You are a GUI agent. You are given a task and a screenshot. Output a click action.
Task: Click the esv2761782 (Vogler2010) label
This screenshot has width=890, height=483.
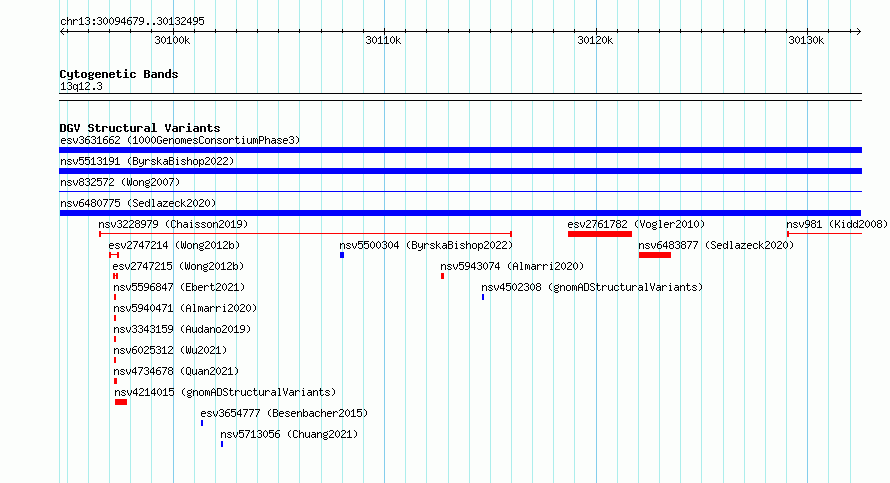[x=636, y=224]
